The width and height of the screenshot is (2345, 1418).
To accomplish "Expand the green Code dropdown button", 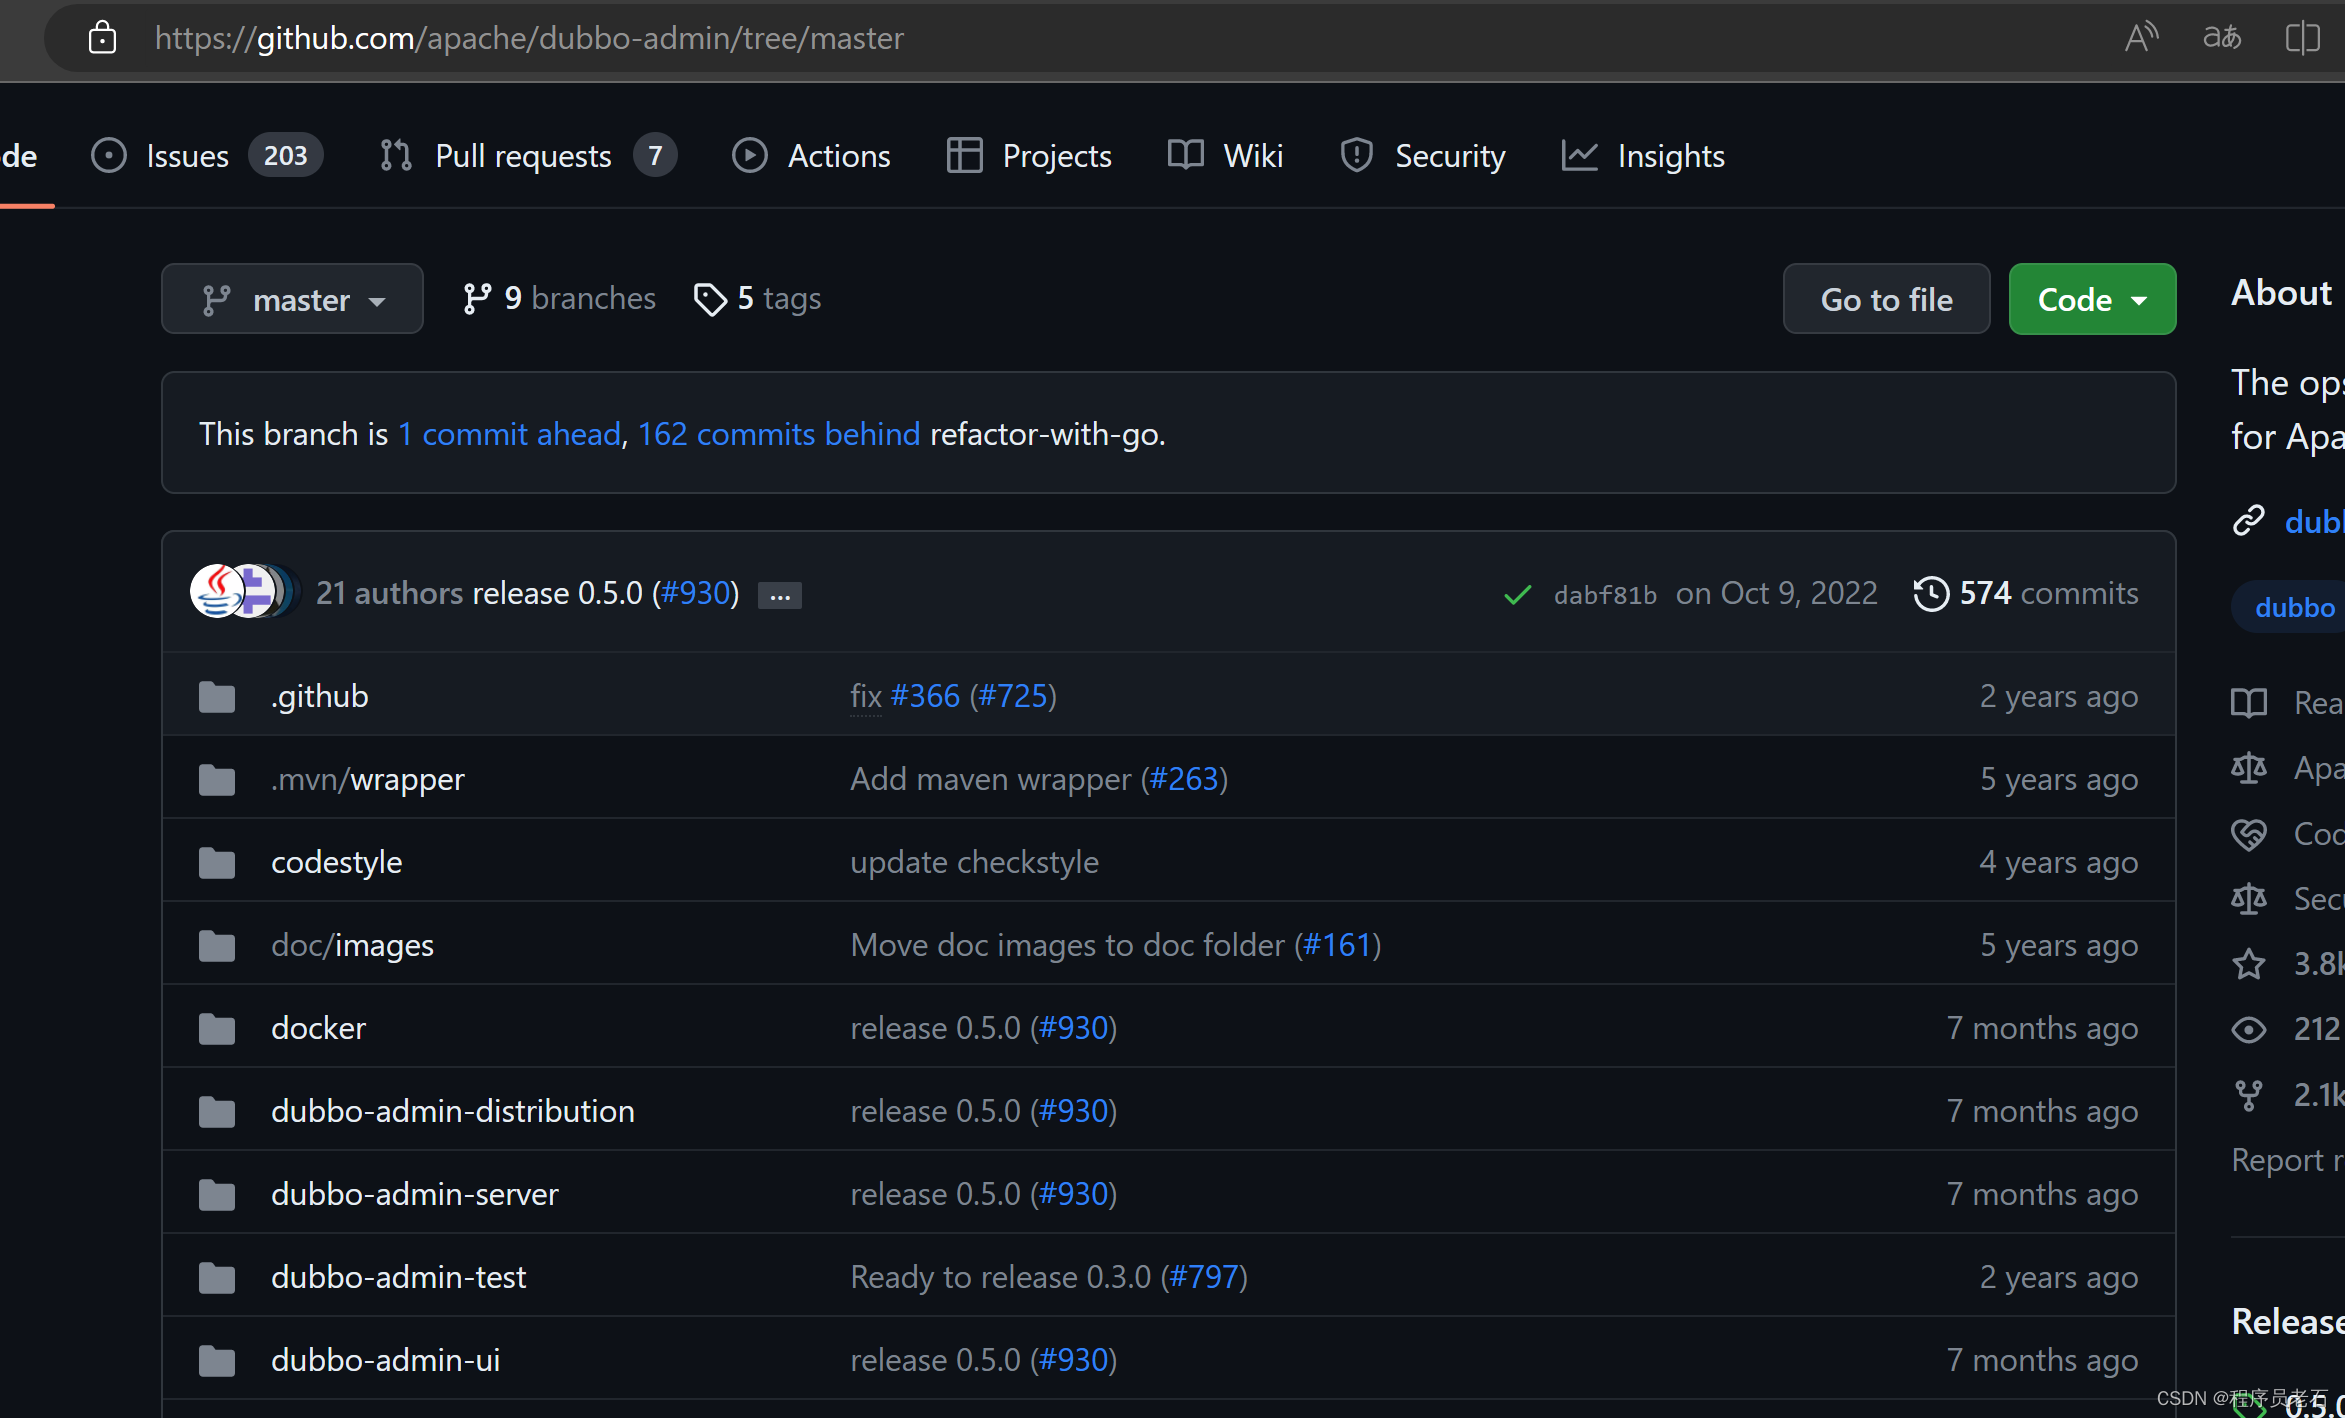I will [x=2091, y=299].
